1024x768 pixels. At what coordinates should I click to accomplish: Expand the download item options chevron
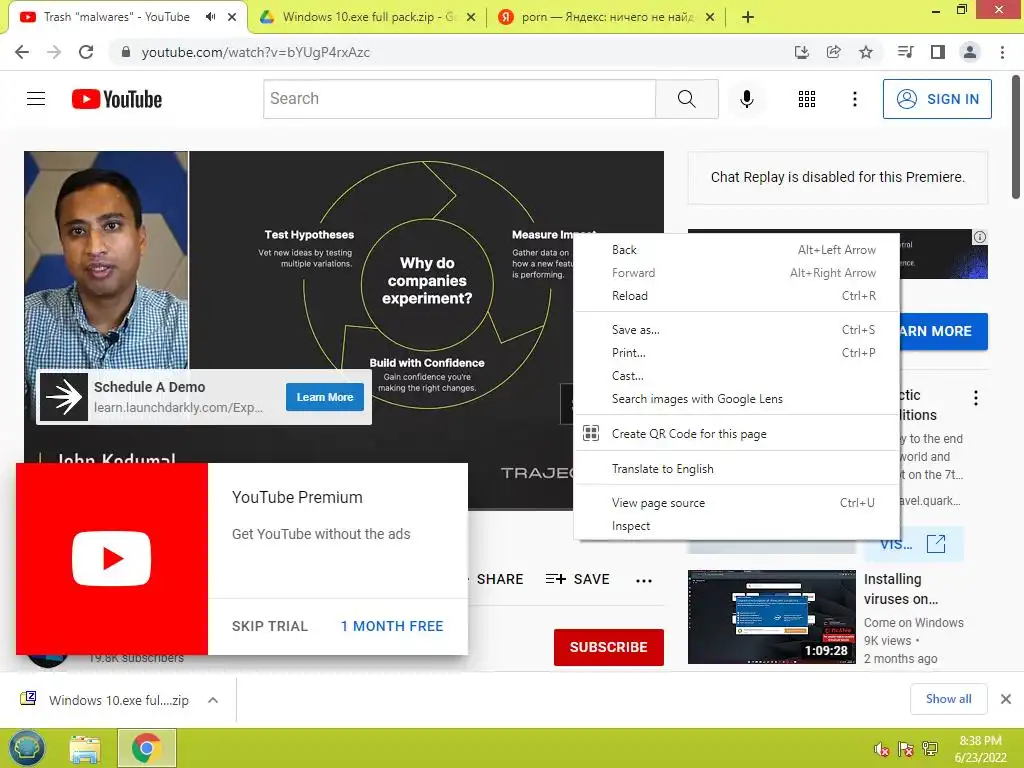(x=212, y=700)
